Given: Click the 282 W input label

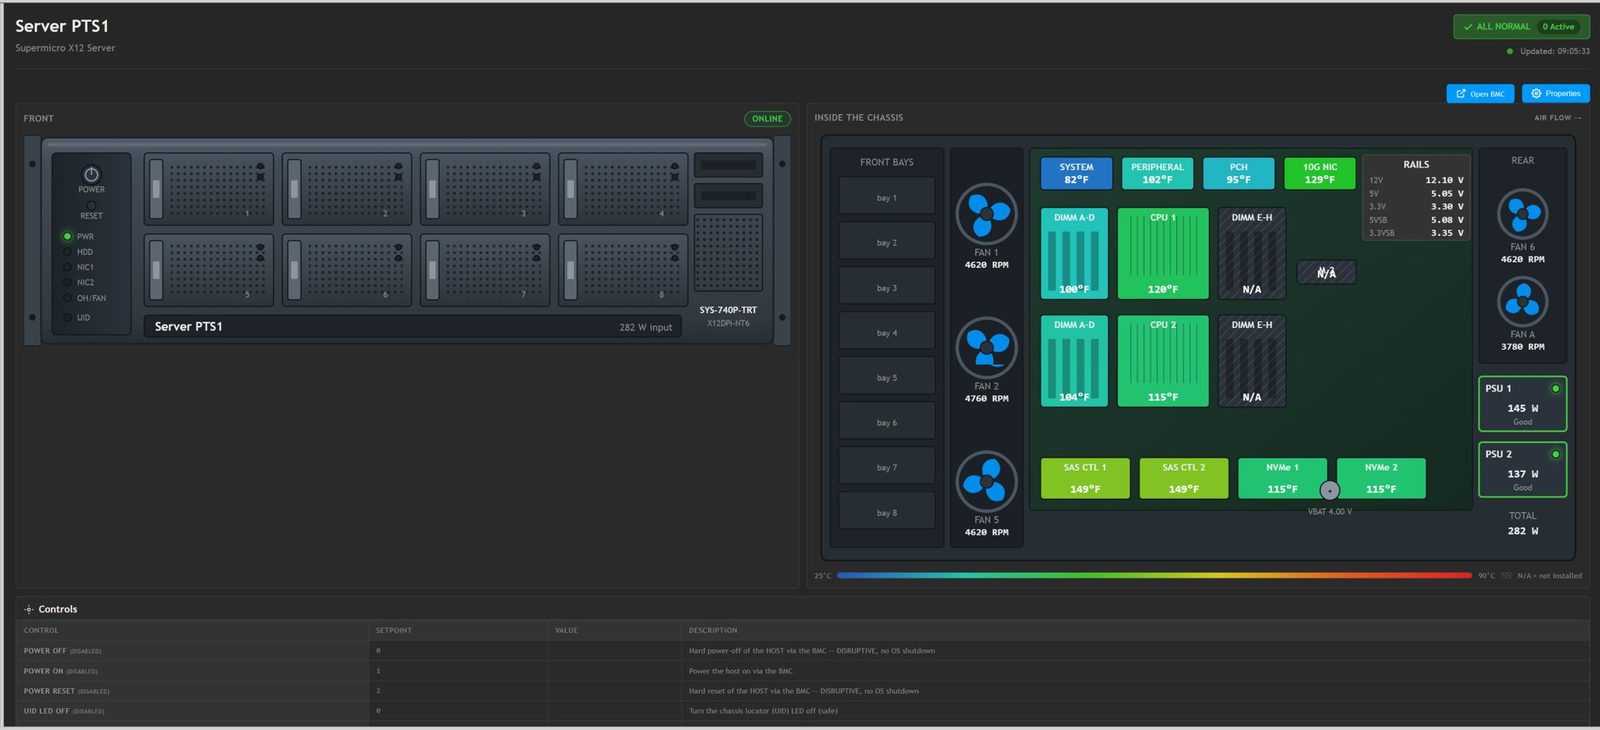Looking at the screenshot, I should [x=645, y=327].
